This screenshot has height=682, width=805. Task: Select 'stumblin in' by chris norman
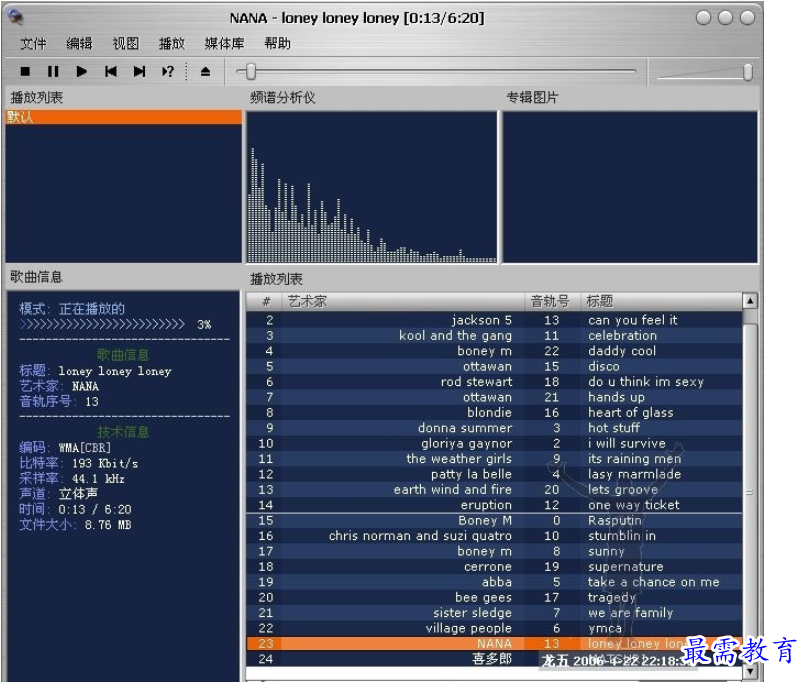point(494,536)
